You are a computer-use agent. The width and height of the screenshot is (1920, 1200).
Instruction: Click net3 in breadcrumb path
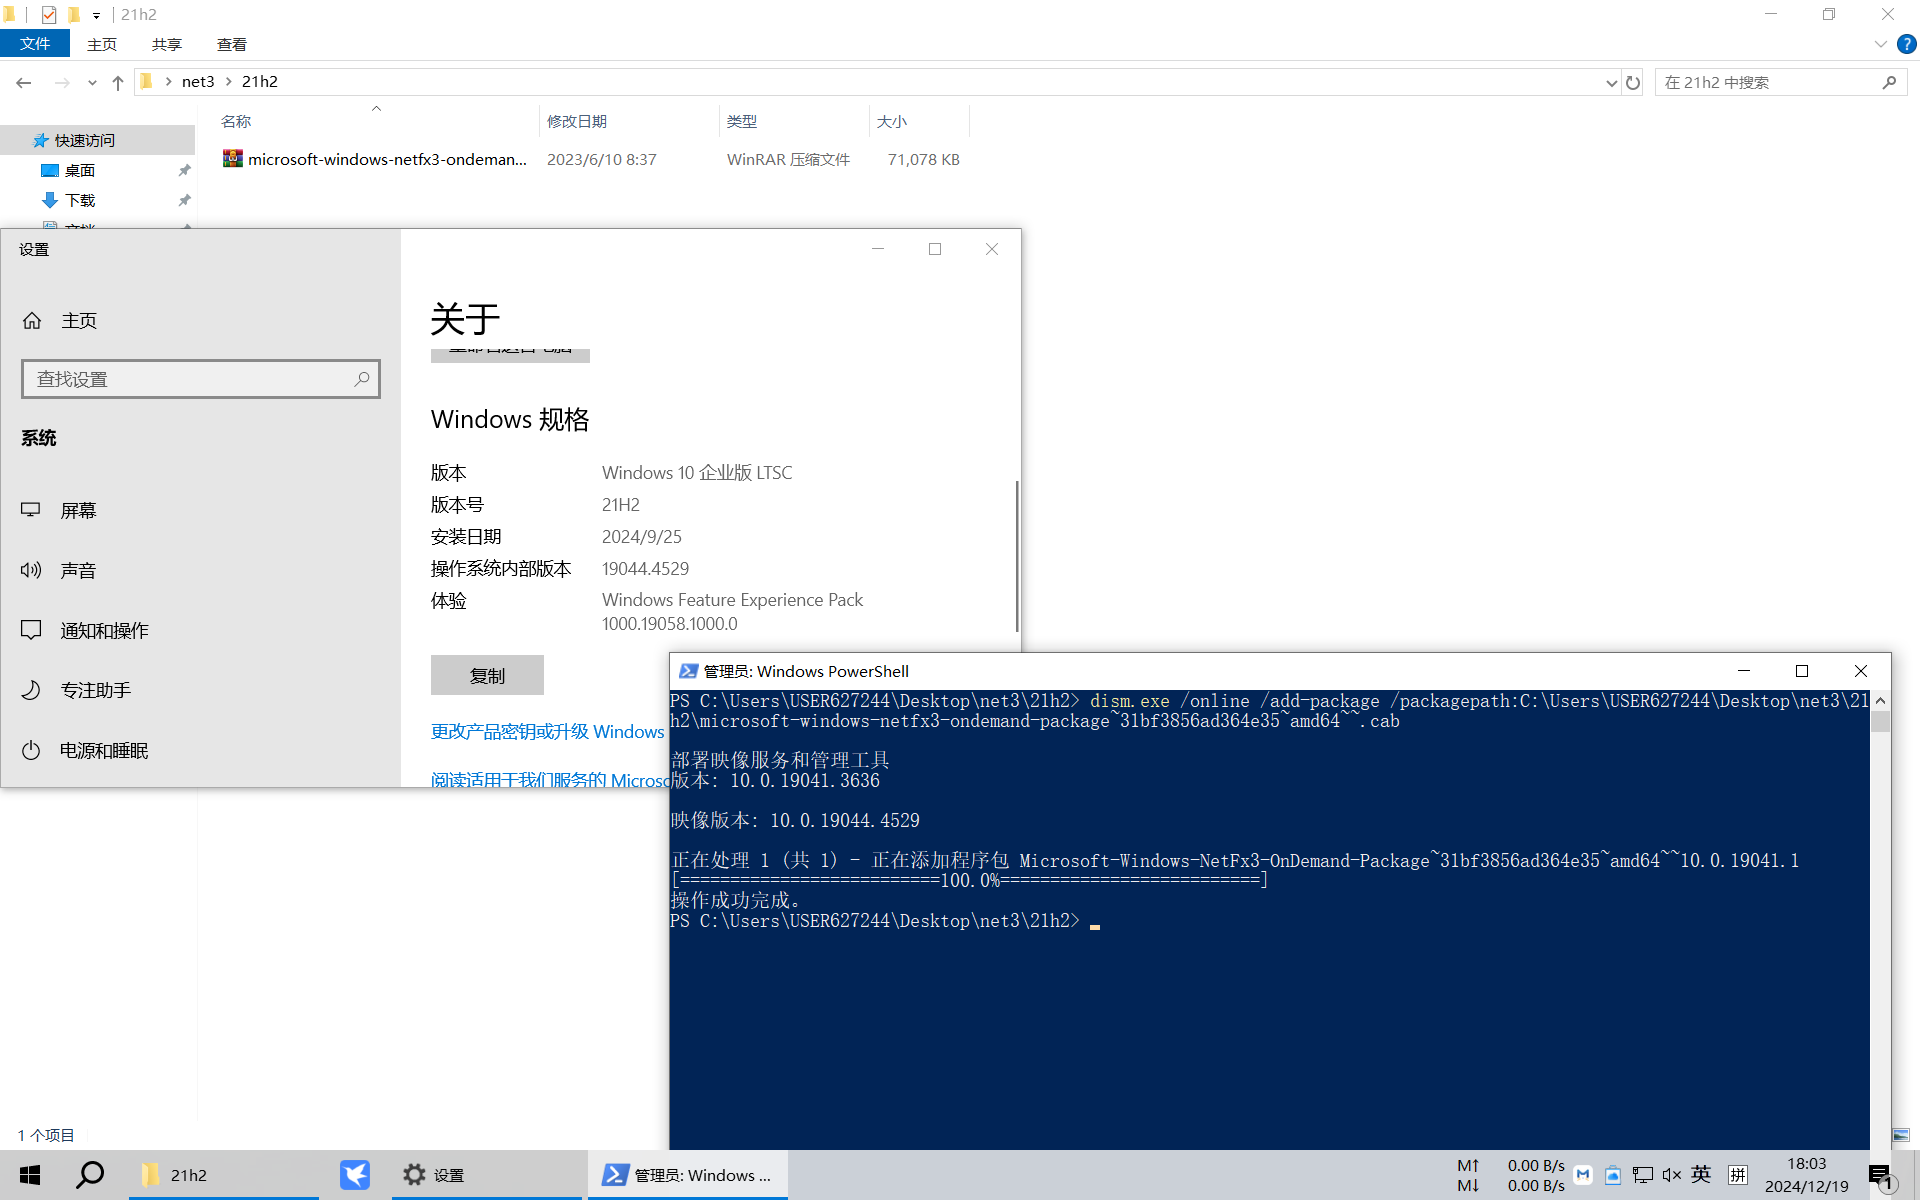[x=198, y=82]
